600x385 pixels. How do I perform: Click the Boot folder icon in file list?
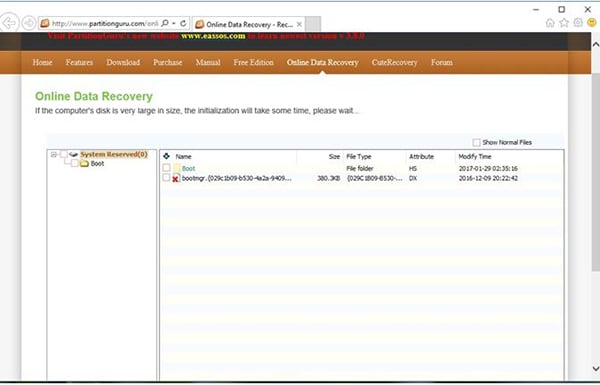pos(176,168)
